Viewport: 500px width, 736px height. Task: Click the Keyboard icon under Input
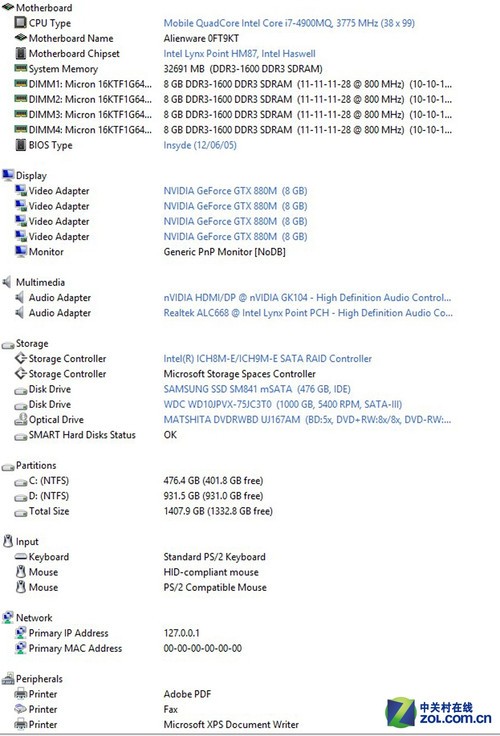[20, 557]
